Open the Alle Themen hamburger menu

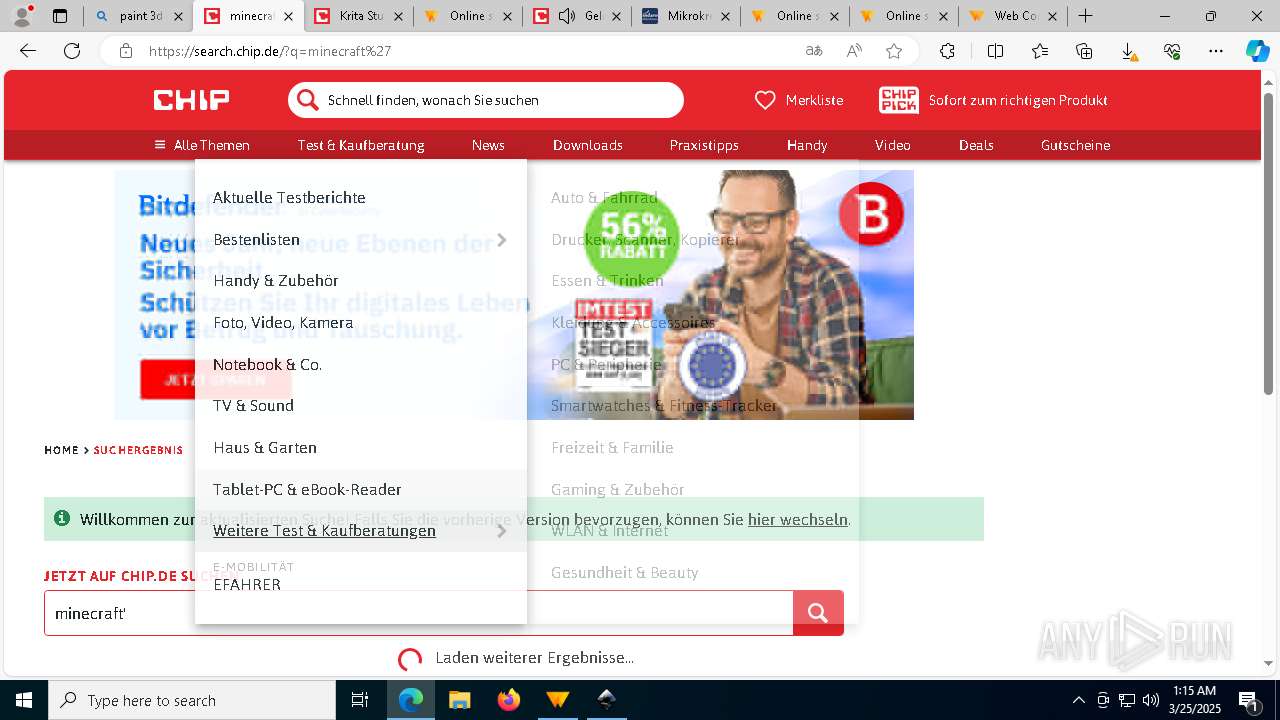(202, 145)
